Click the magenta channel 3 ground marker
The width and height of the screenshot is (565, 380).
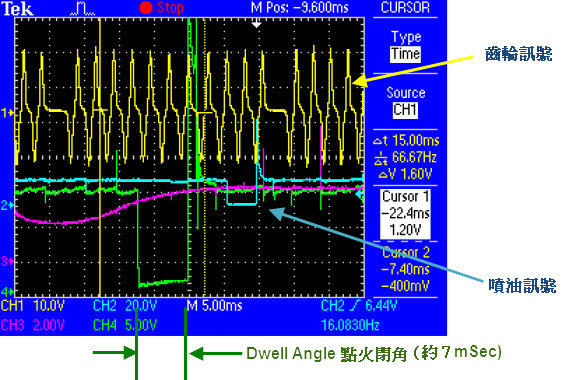click(x=8, y=261)
